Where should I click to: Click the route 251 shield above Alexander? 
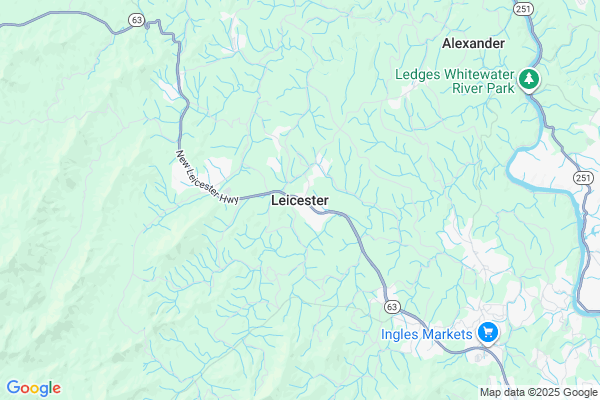[523, 8]
